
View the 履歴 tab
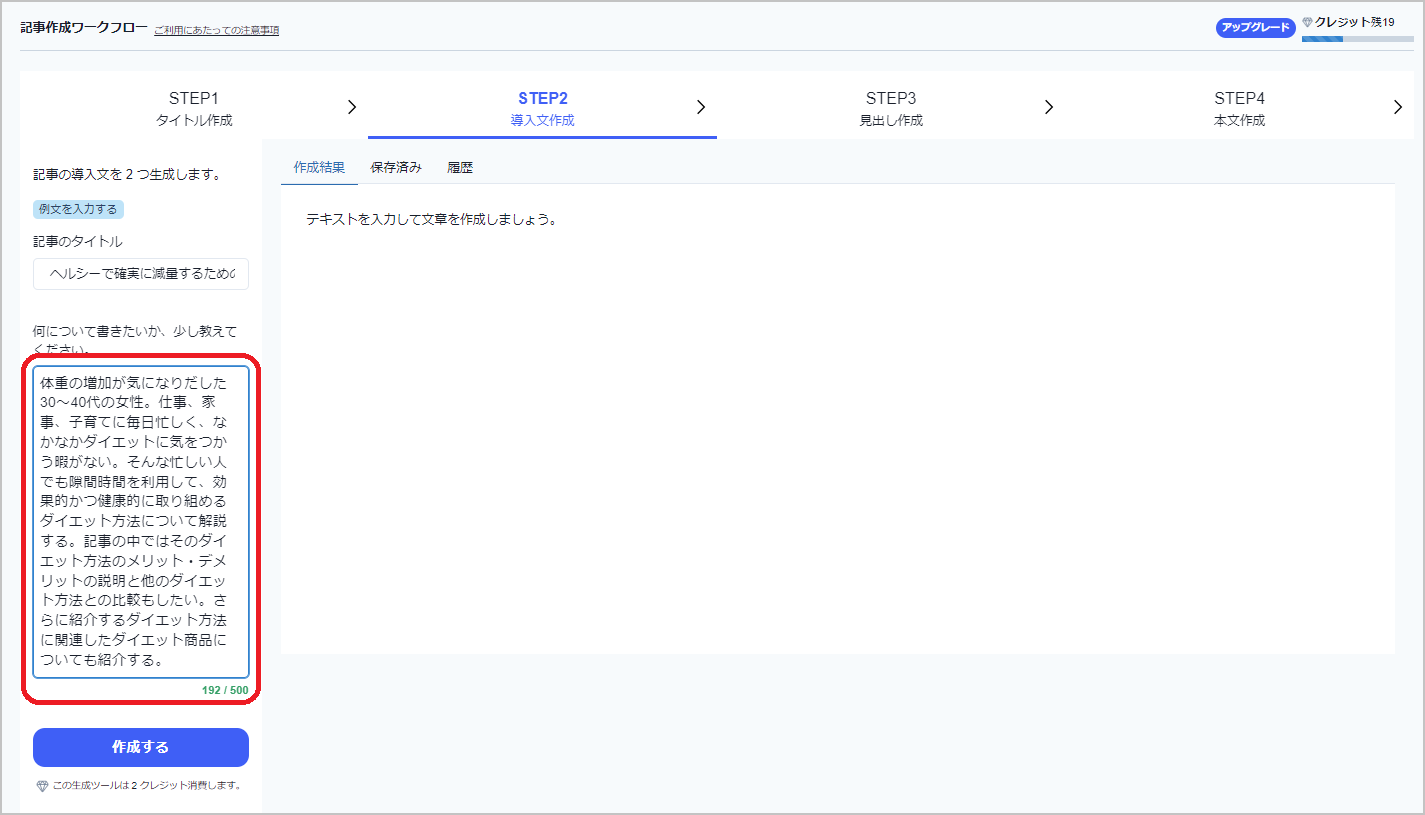pos(460,168)
